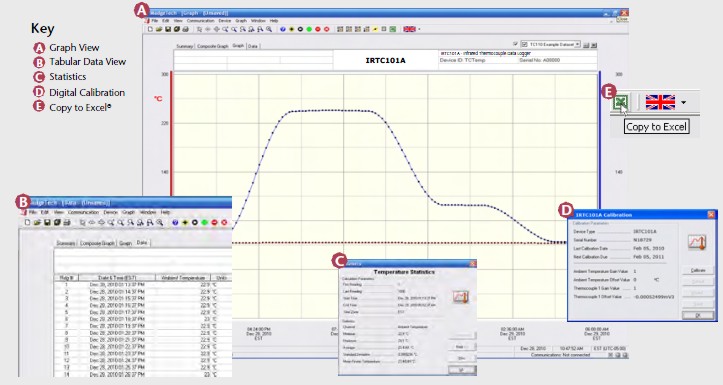Click New file icon in Data window toolbar

click(28, 222)
